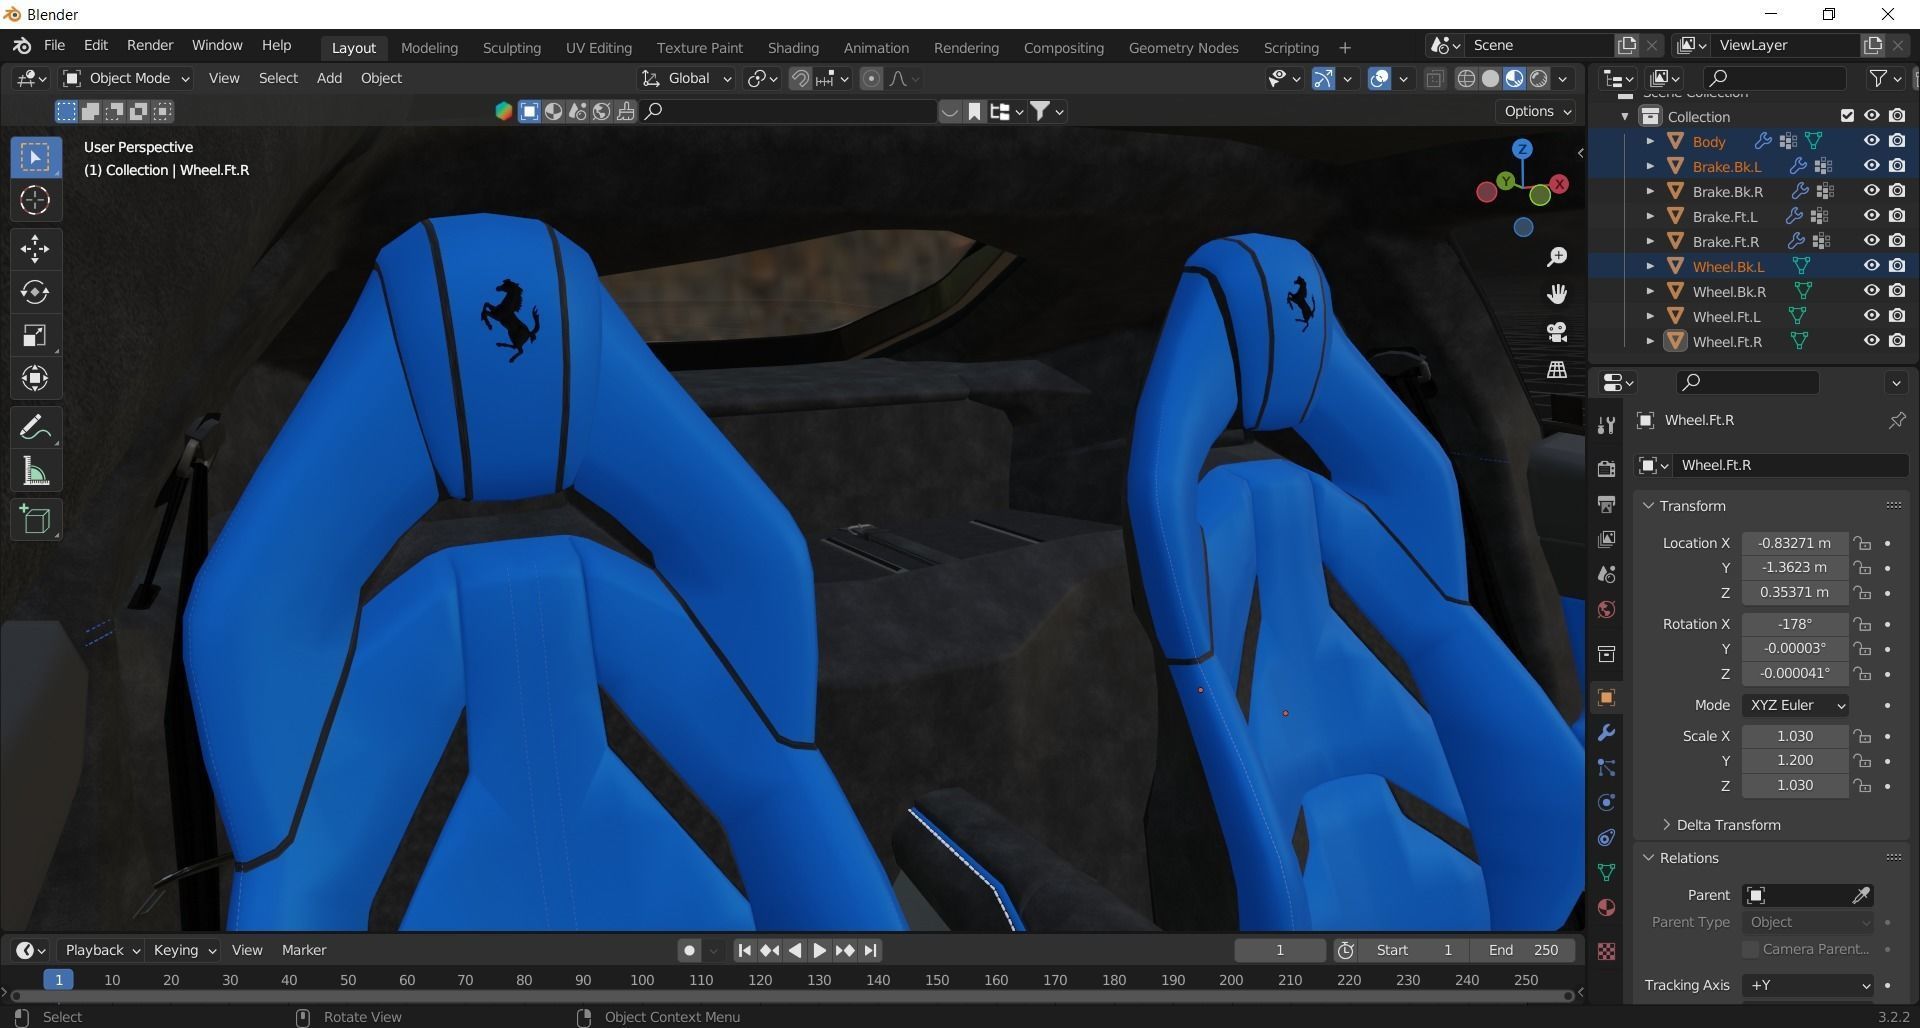This screenshot has height=1028, width=1920.
Task: Pin the Wheel.Ft.R properties panel
Action: point(1896,421)
